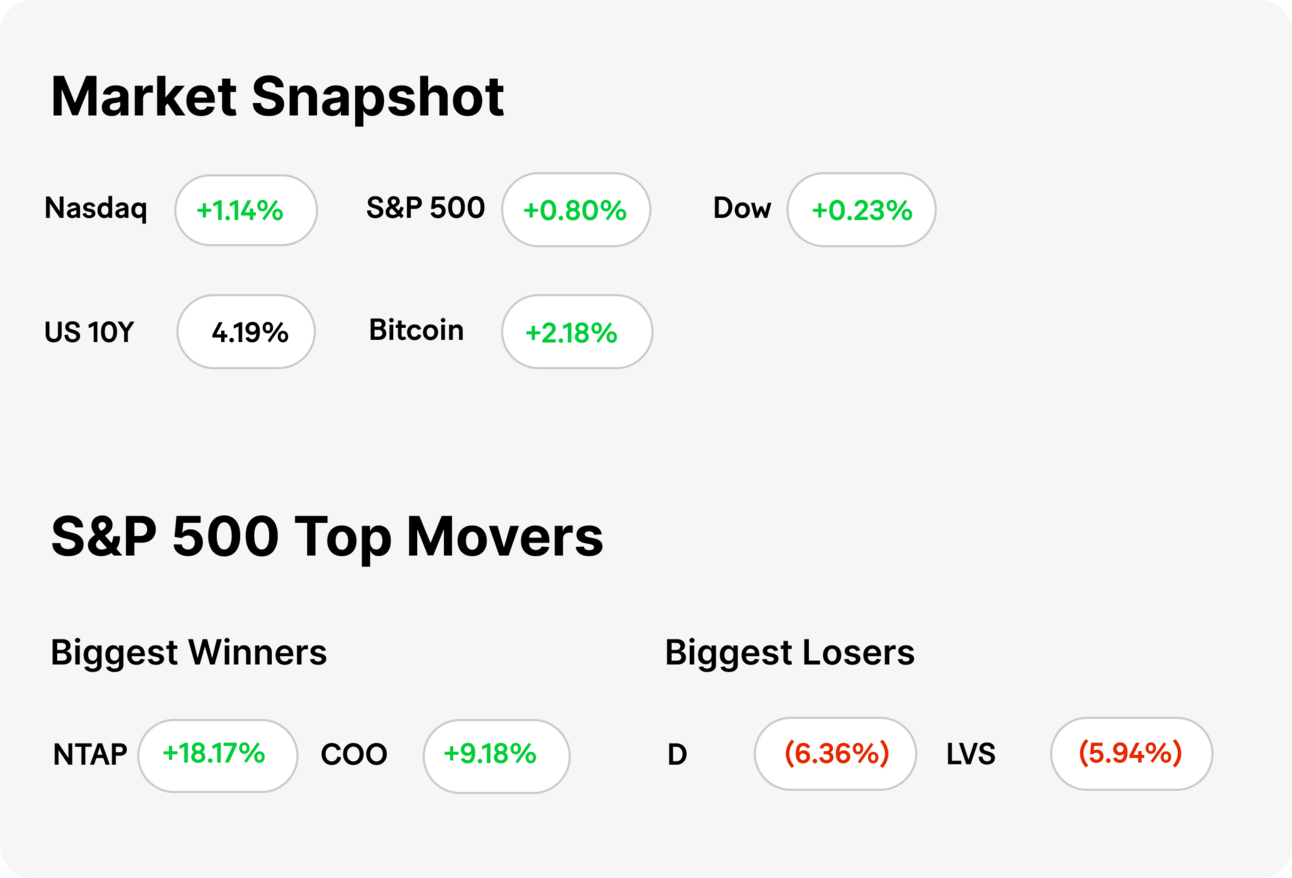
Task: Click the Market Snapshot title
Action: 278,97
